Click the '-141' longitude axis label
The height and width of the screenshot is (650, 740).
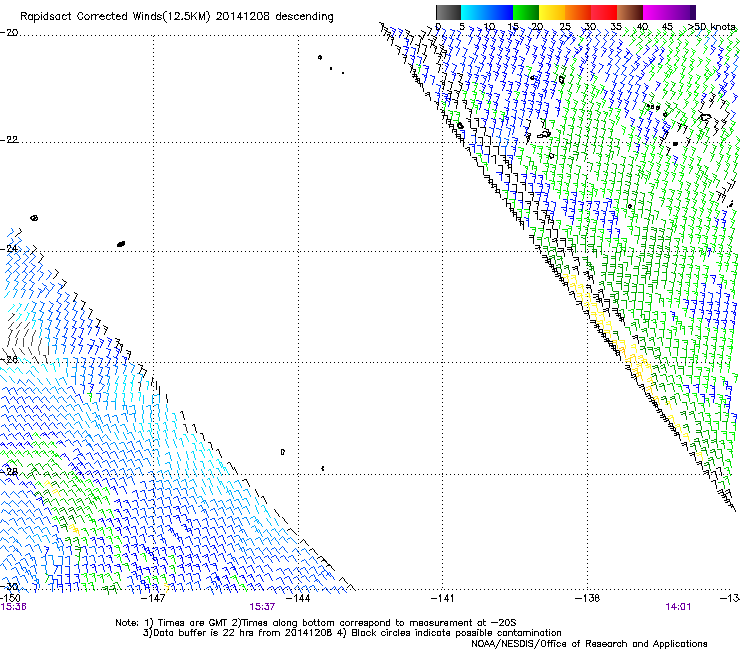(443, 598)
